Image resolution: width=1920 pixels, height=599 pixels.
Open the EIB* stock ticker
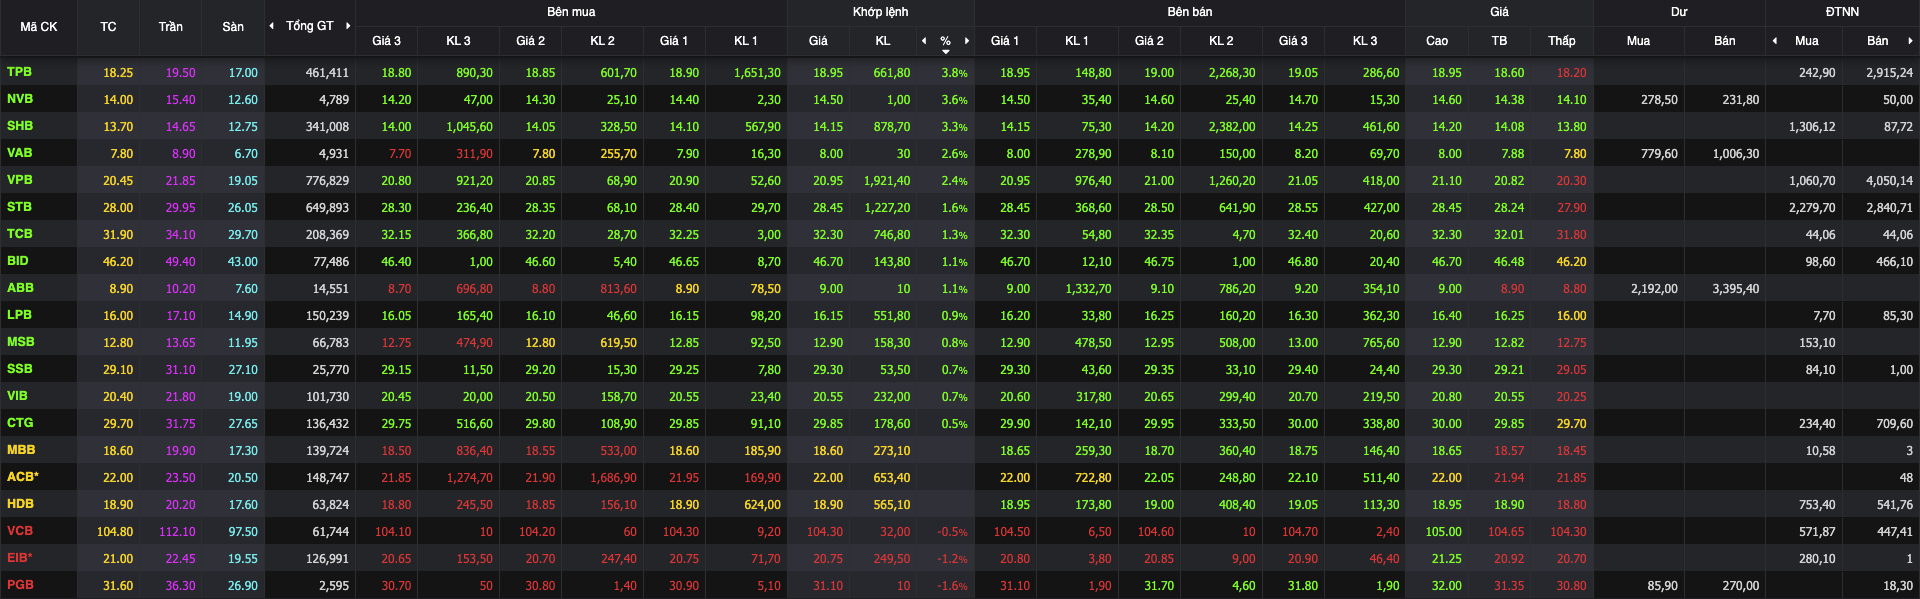(x=19, y=558)
